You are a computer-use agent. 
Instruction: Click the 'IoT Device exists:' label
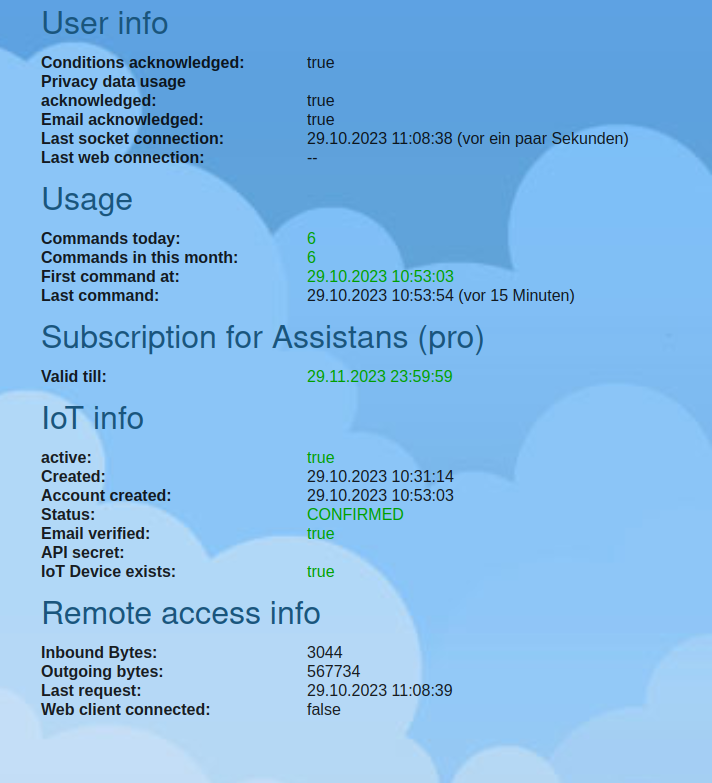click(x=109, y=572)
